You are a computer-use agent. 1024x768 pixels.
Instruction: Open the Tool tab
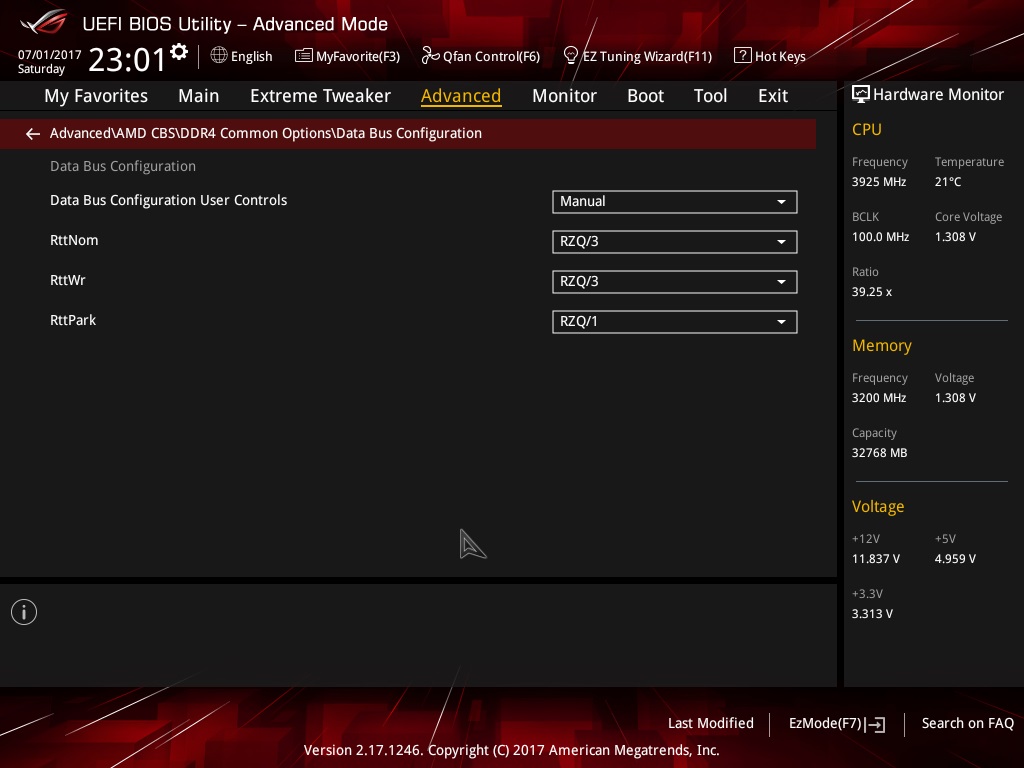(x=710, y=96)
